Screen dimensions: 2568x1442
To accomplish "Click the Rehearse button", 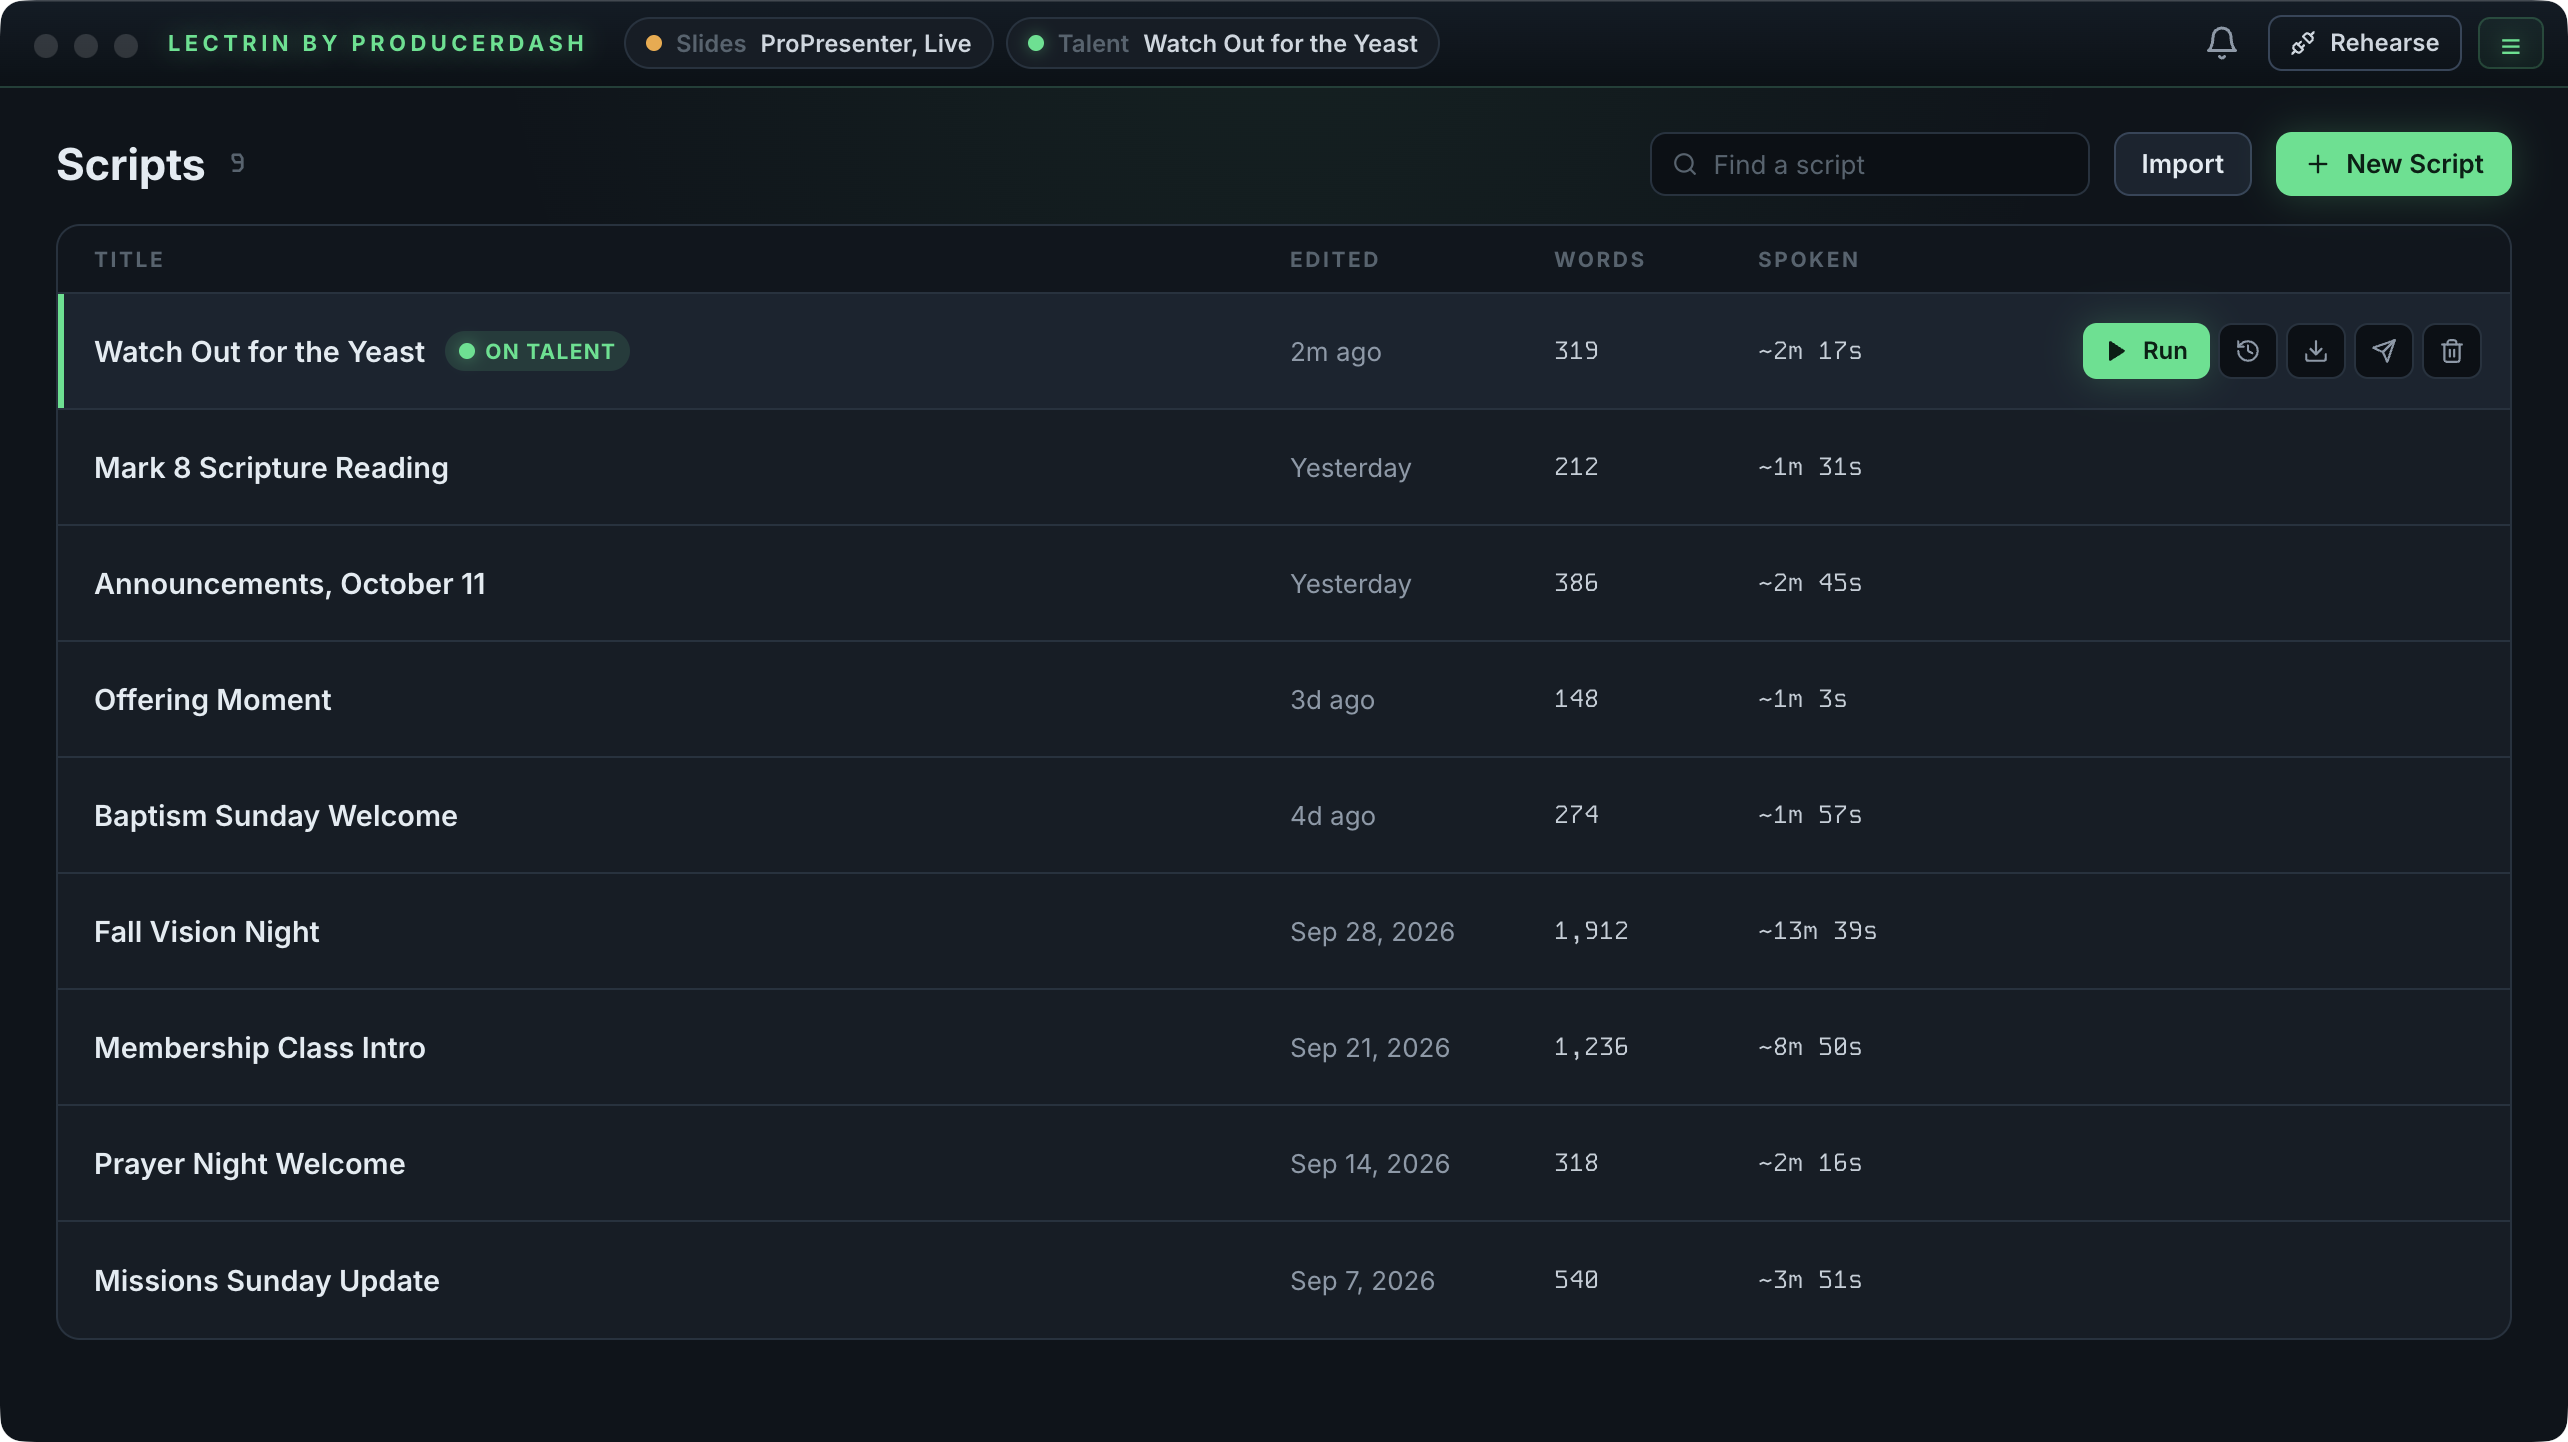I will tap(2364, 43).
